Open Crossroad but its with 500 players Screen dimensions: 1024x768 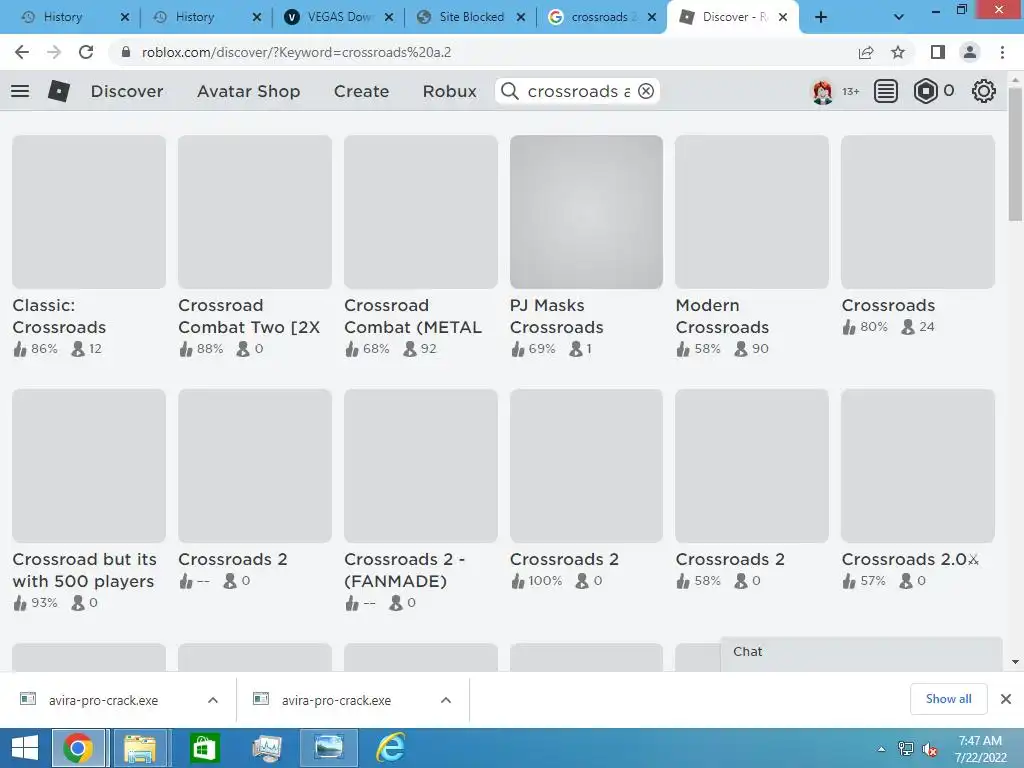click(85, 570)
